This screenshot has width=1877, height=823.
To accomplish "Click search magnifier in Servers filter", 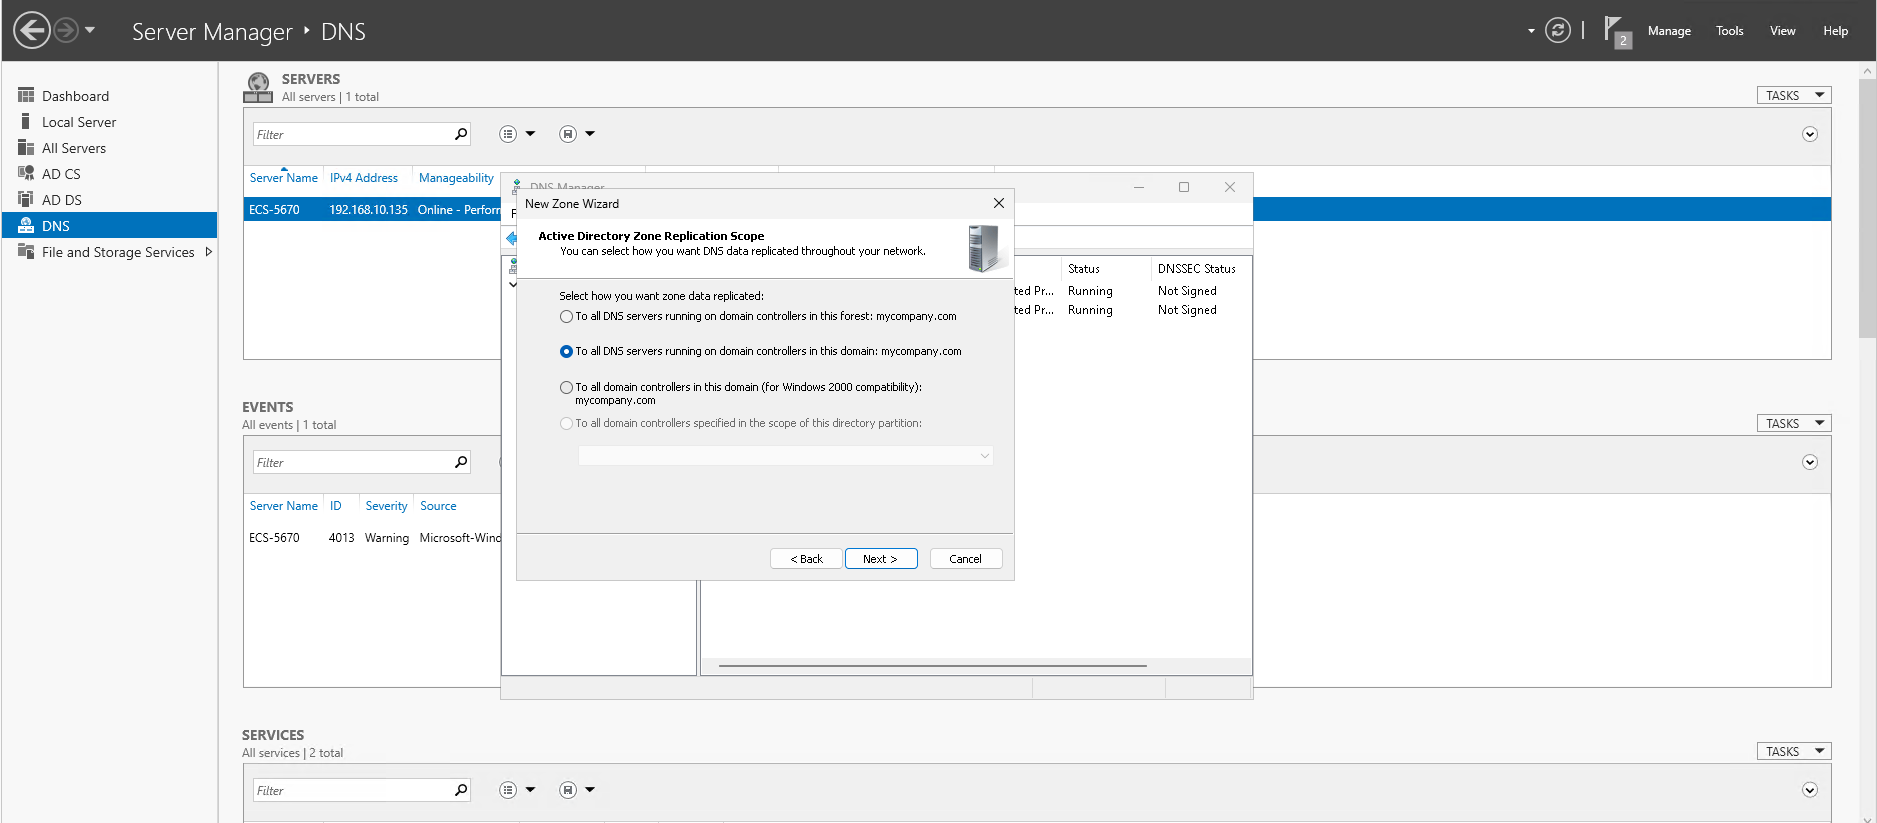I will coord(461,134).
